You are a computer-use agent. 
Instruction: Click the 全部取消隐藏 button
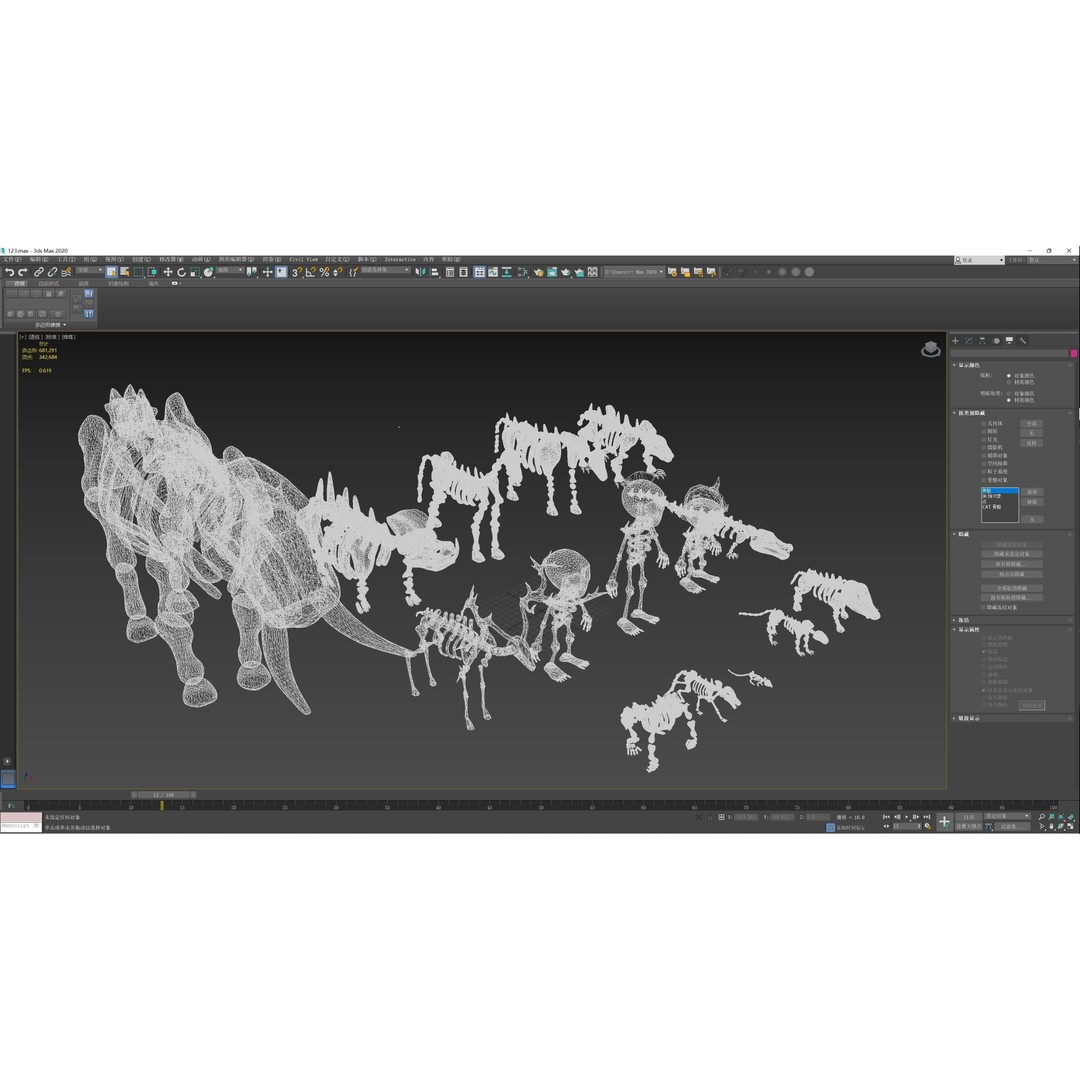pyautogui.click(x=1012, y=588)
